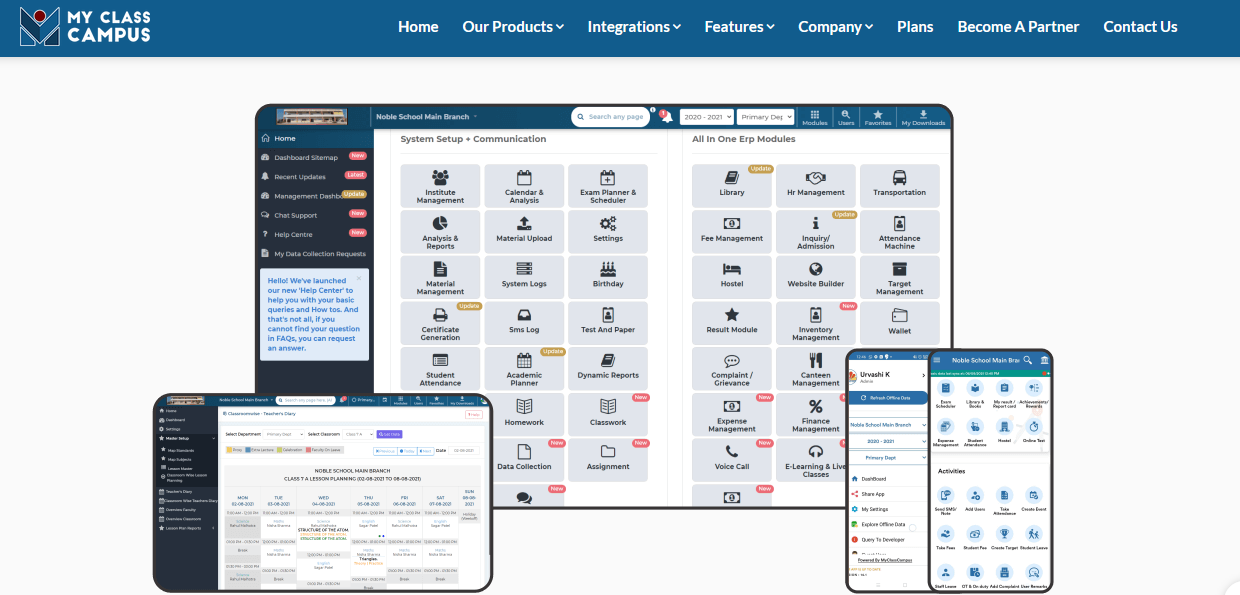Open My Data Collection Requests in sidebar
The width and height of the screenshot is (1240, 595).
314,253
